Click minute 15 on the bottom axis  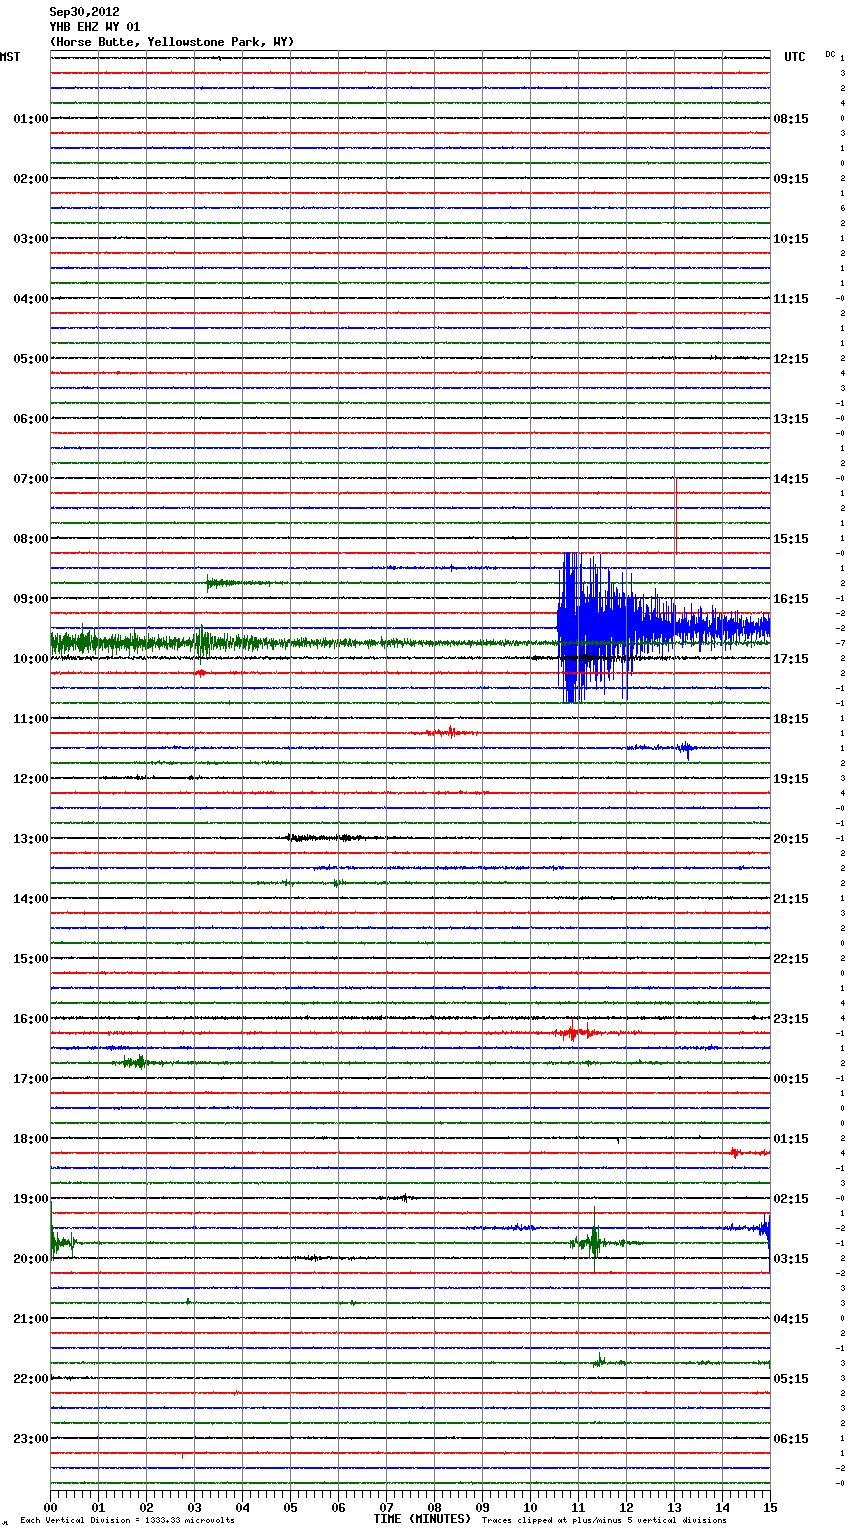pos(770,1507)
